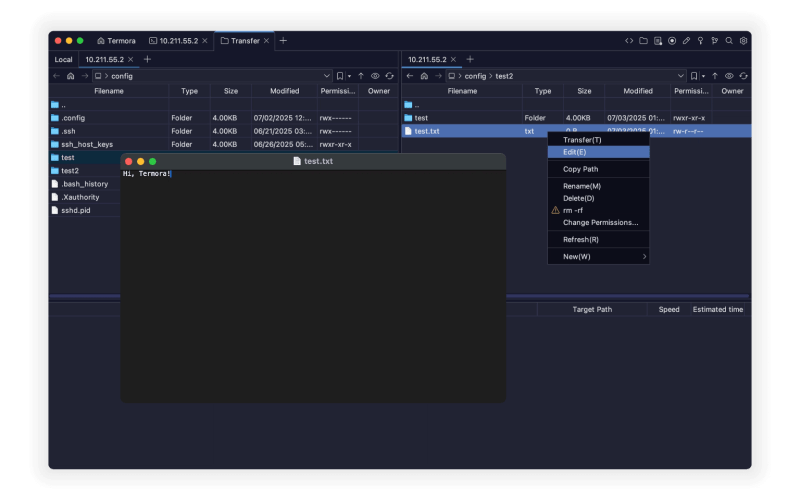The image size is (800, 500).
Task: Close the Transfer tab
Action: (266, 41)
